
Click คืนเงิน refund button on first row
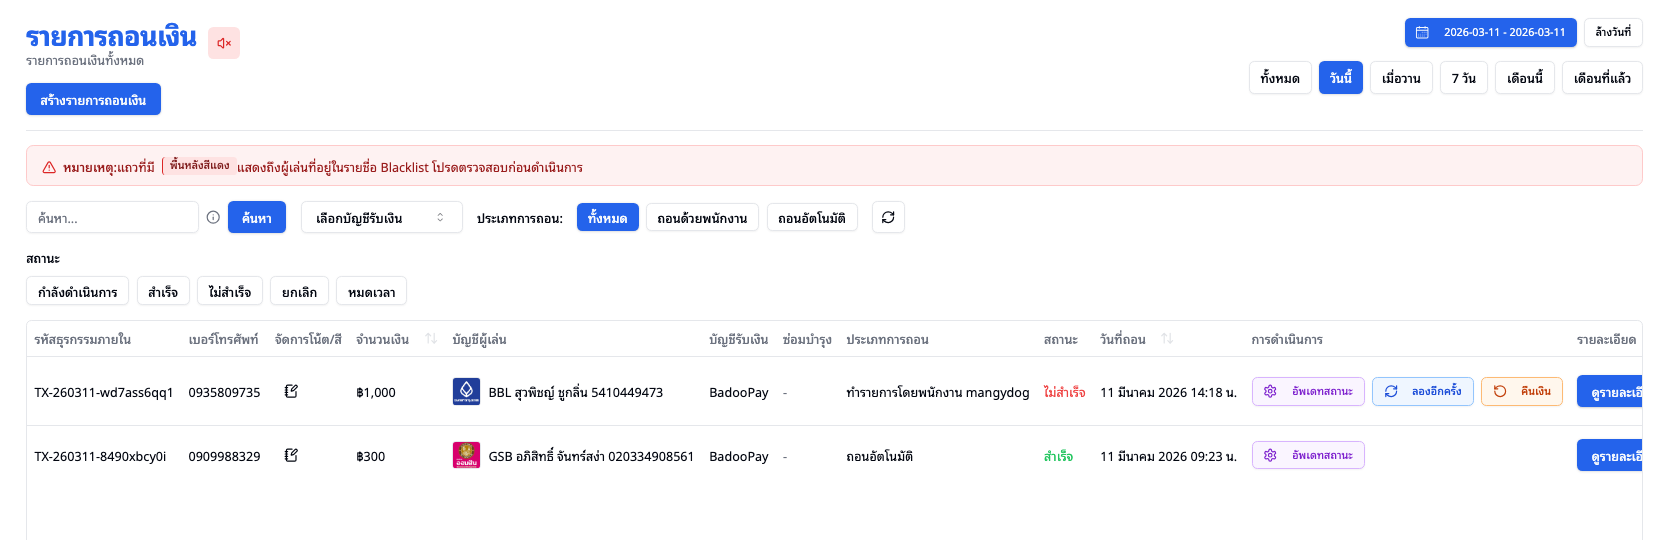tap(1521, 391)
